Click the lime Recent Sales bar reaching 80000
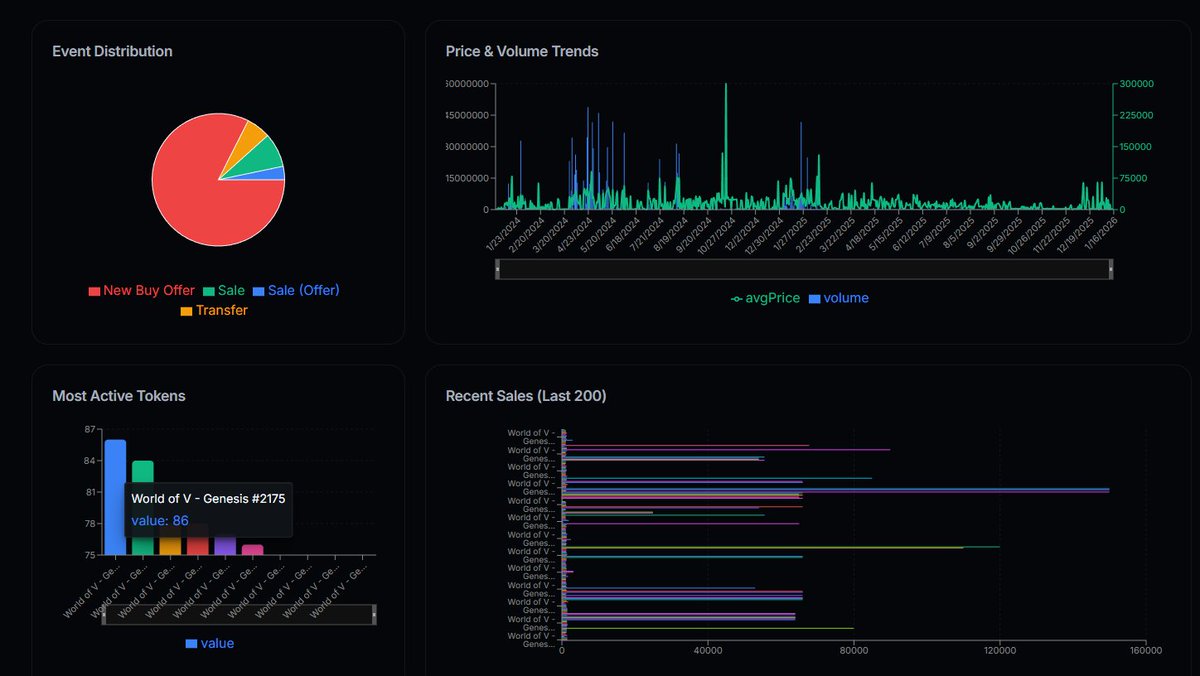 coord(708,628)
